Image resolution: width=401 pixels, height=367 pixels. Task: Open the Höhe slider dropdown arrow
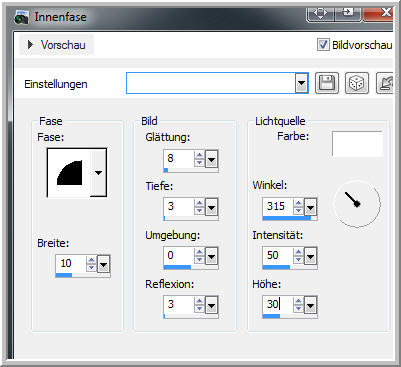[x=310, y=305]
